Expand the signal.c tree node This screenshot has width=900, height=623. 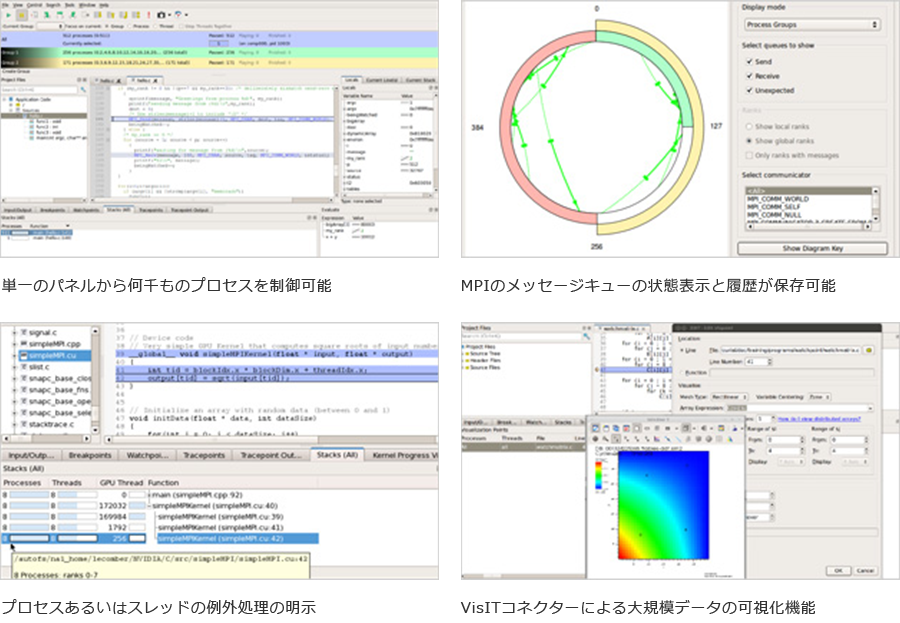[x=14, y=332]
